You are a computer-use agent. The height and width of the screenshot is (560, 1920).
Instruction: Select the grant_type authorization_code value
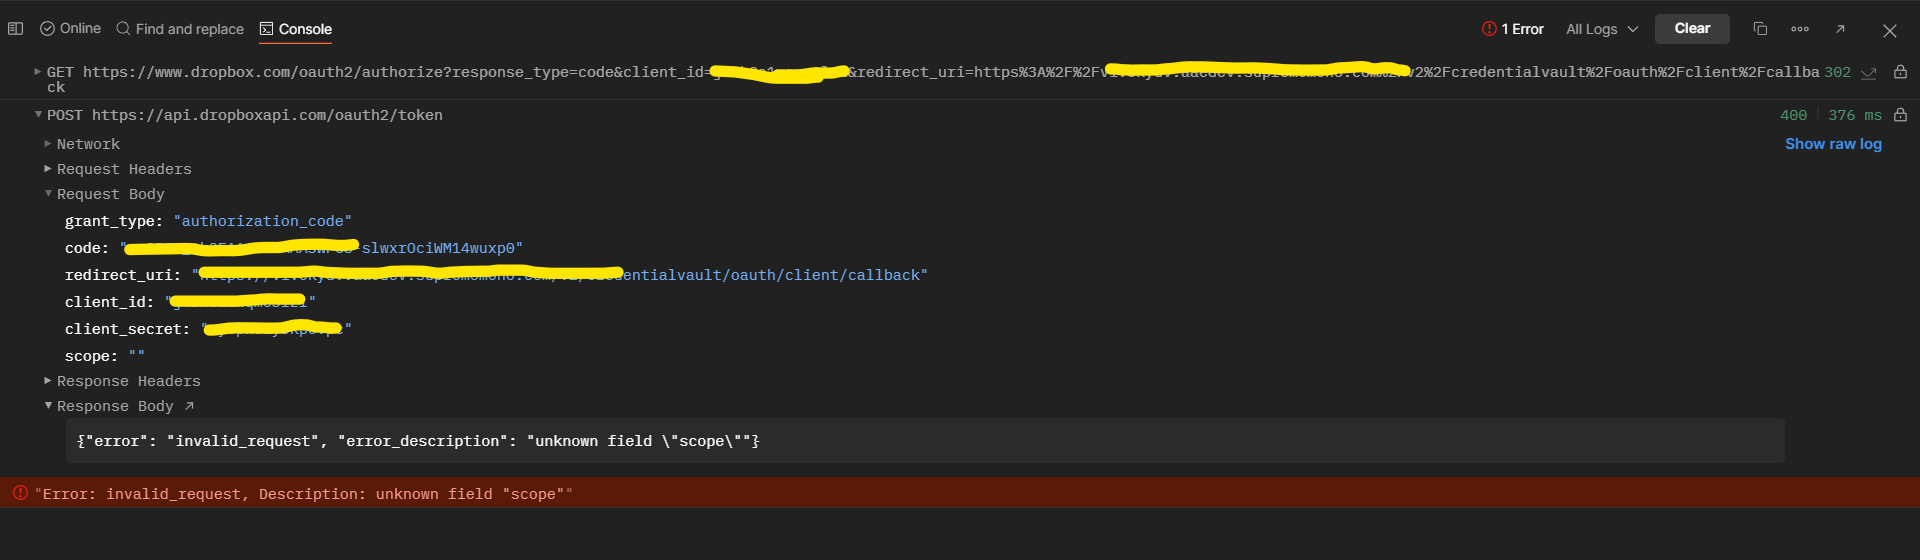[263, 221]
